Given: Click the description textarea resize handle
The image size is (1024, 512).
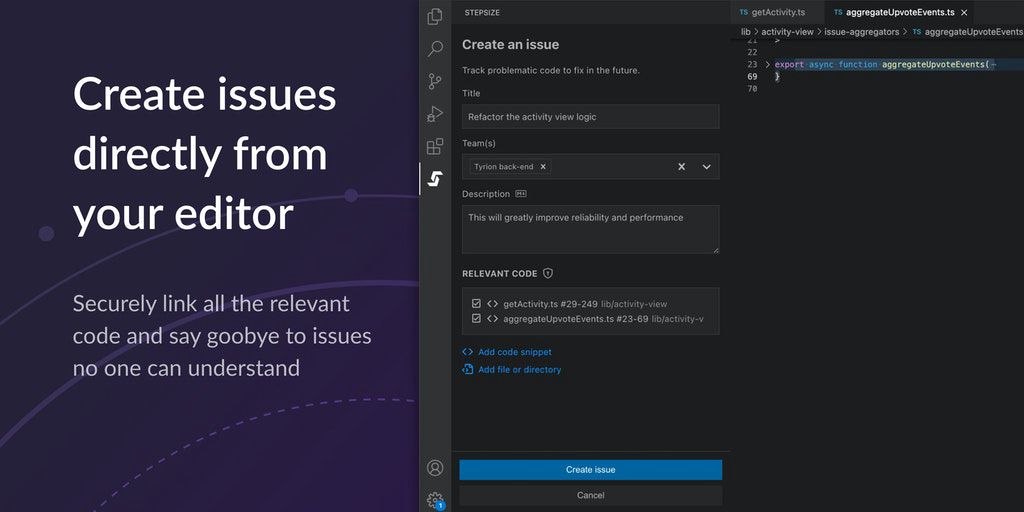Looking at the screenshot, I should [x=715, y=249].
